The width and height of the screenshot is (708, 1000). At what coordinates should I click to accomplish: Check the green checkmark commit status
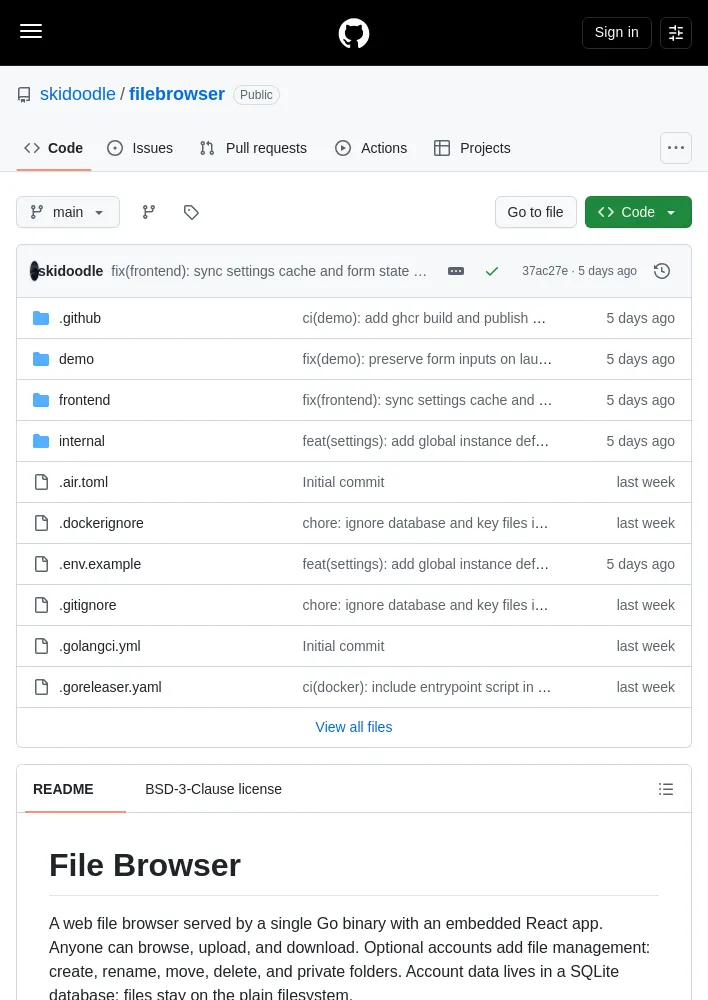[492, 271]
